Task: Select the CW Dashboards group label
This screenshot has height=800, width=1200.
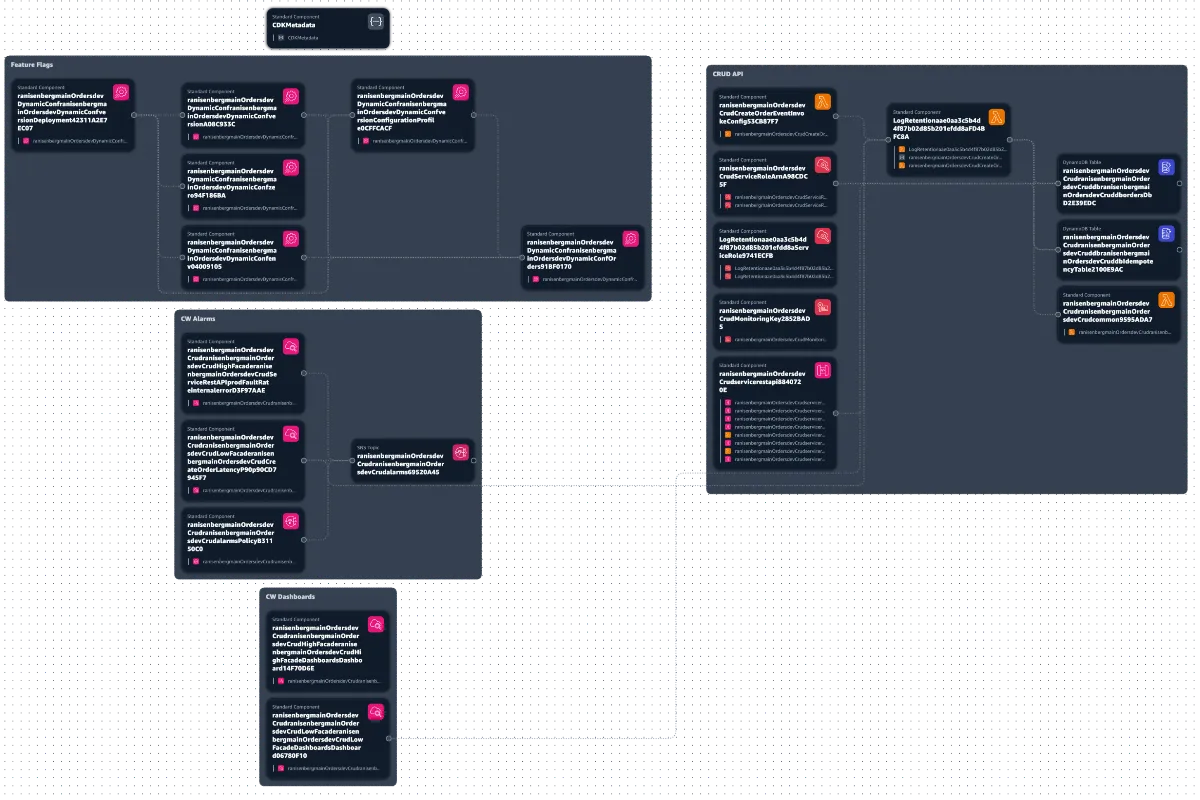Action: click(x=291, y=597)
